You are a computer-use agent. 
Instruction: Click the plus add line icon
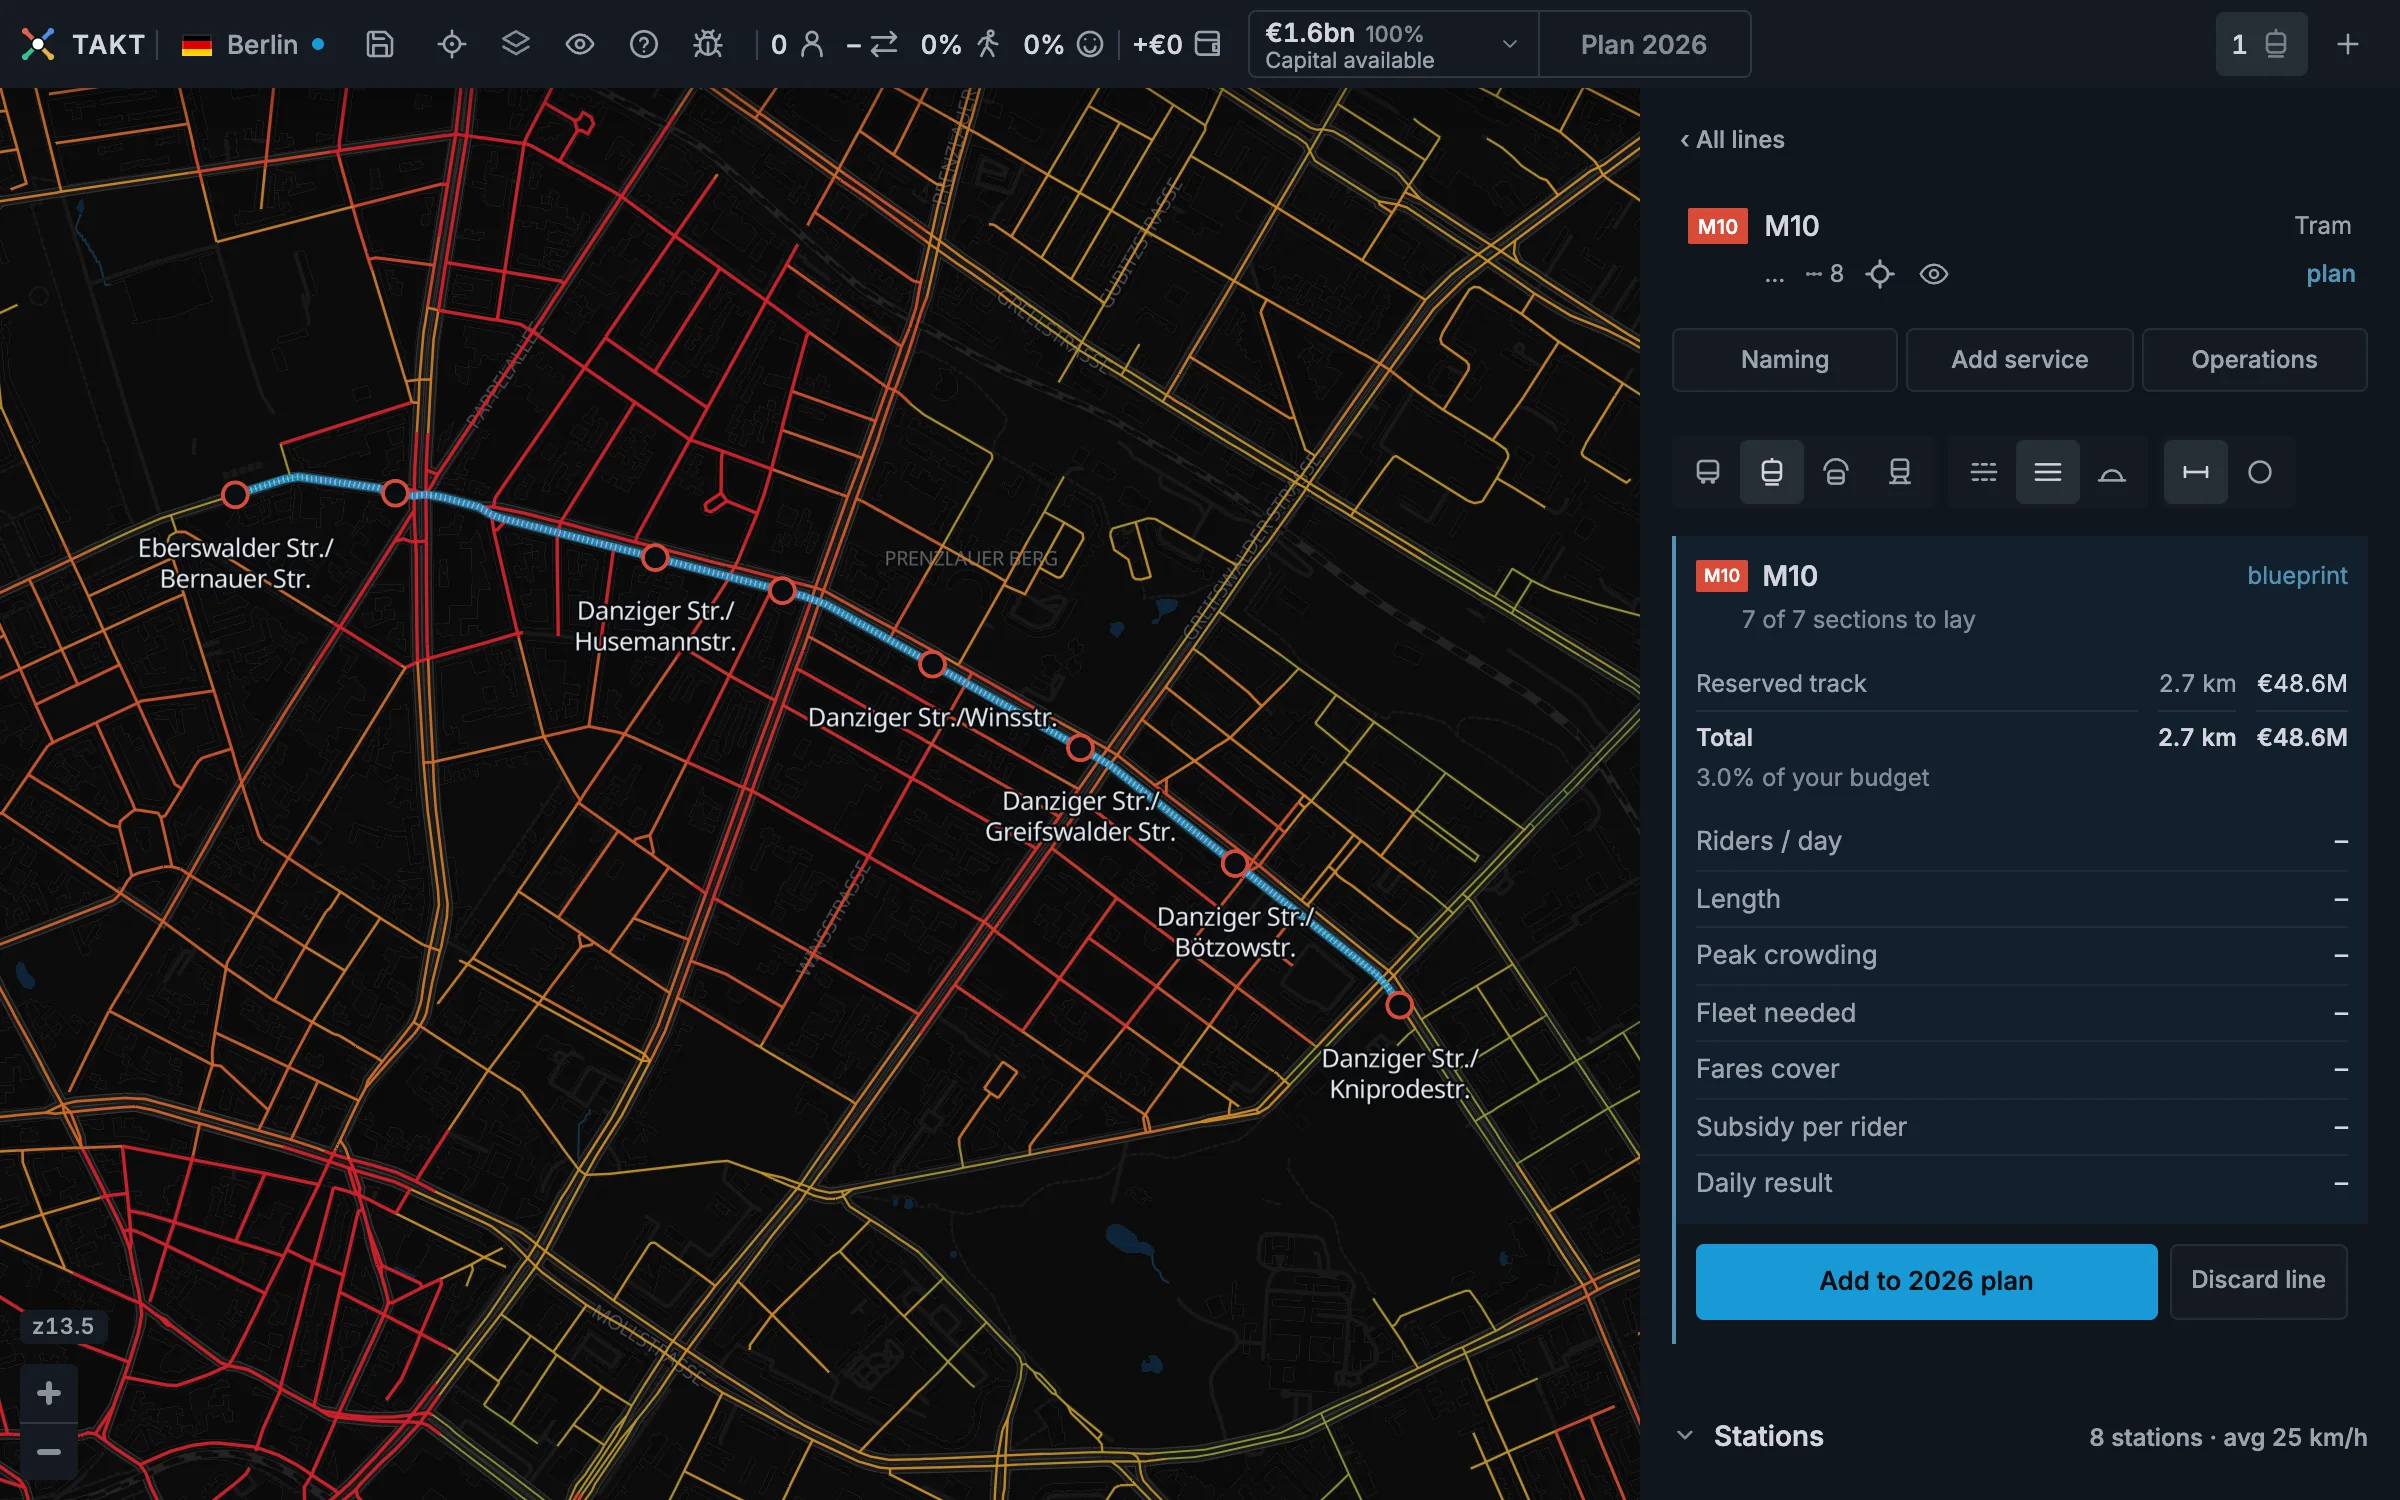(2348, 44)
